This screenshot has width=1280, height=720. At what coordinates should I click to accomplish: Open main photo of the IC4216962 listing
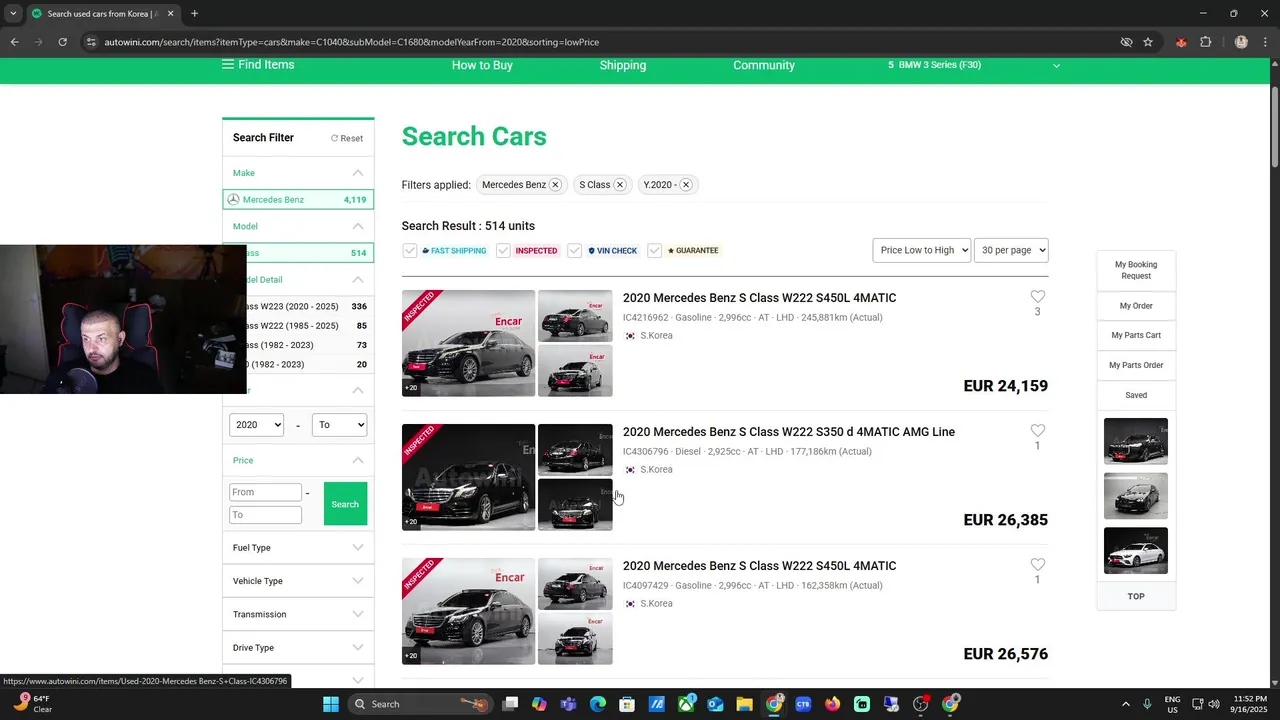[x=468, y=343]
